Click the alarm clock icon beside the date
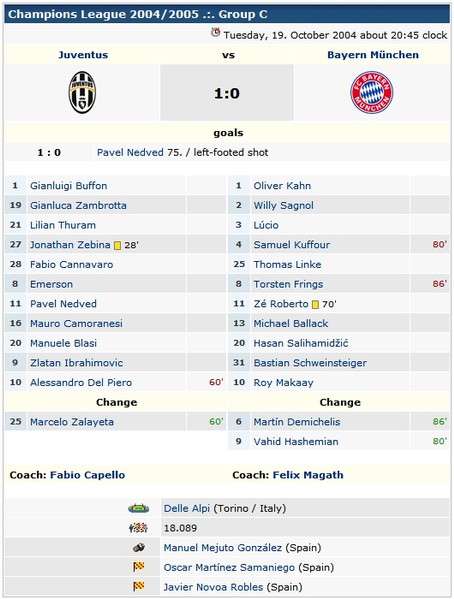The height and width of the screenshot is (599, 454). 216,33
